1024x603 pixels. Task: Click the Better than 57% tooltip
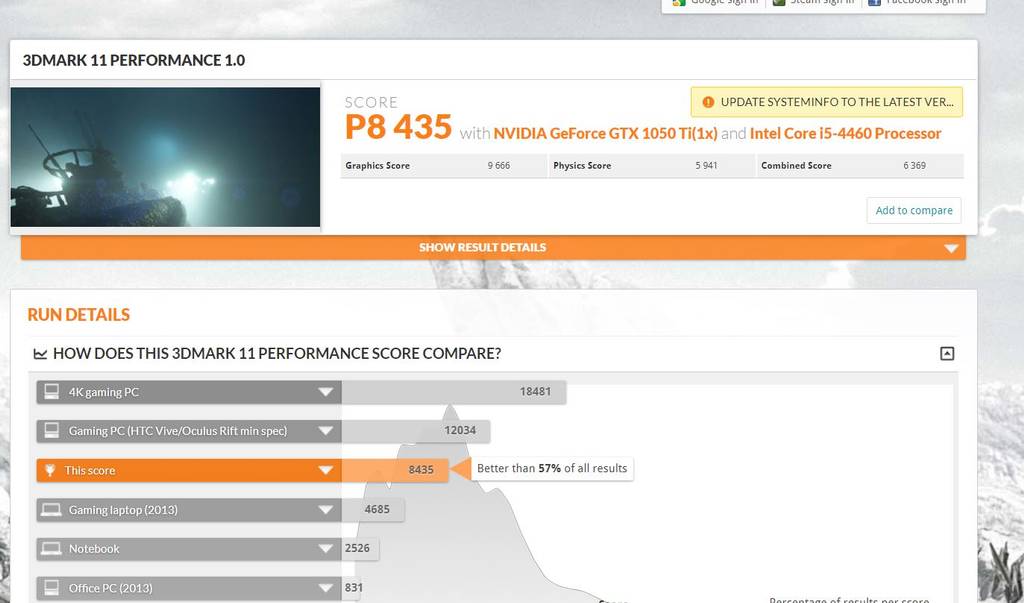coord(552,468)
